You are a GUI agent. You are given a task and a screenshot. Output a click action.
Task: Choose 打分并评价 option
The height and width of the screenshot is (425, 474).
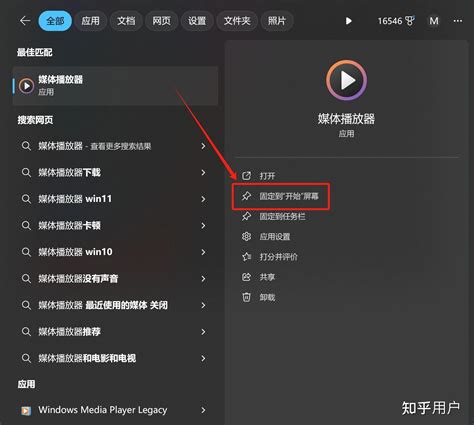click(x=278, y=257)
